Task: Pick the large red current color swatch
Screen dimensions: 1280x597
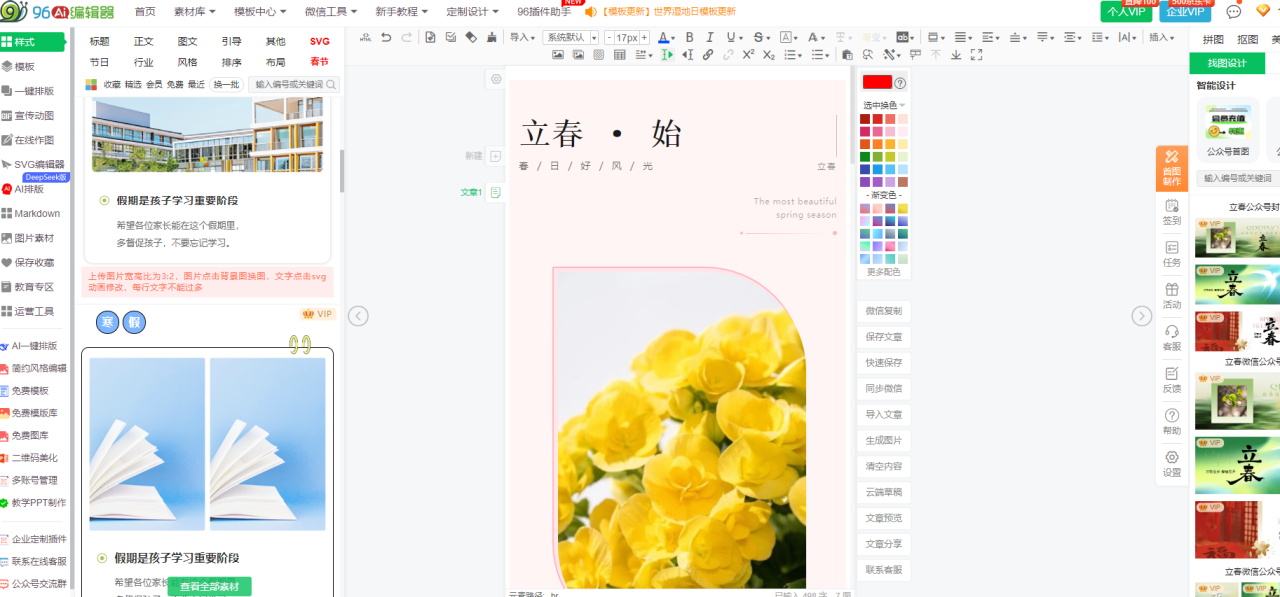Action: pos(877,82)
